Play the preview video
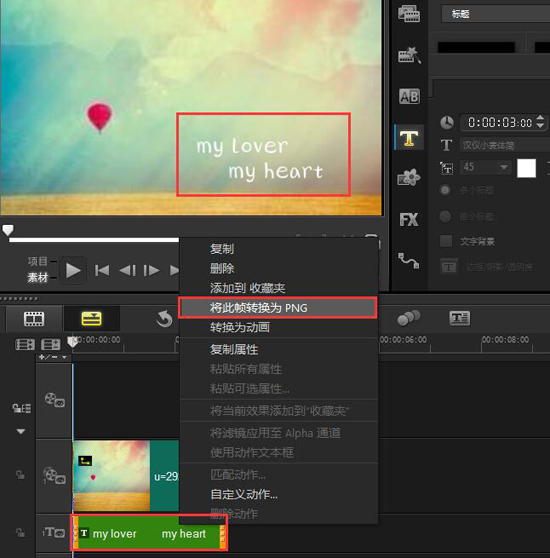This screenshot has height=558, width=550. pyautogui.click(x=73, y=270)
